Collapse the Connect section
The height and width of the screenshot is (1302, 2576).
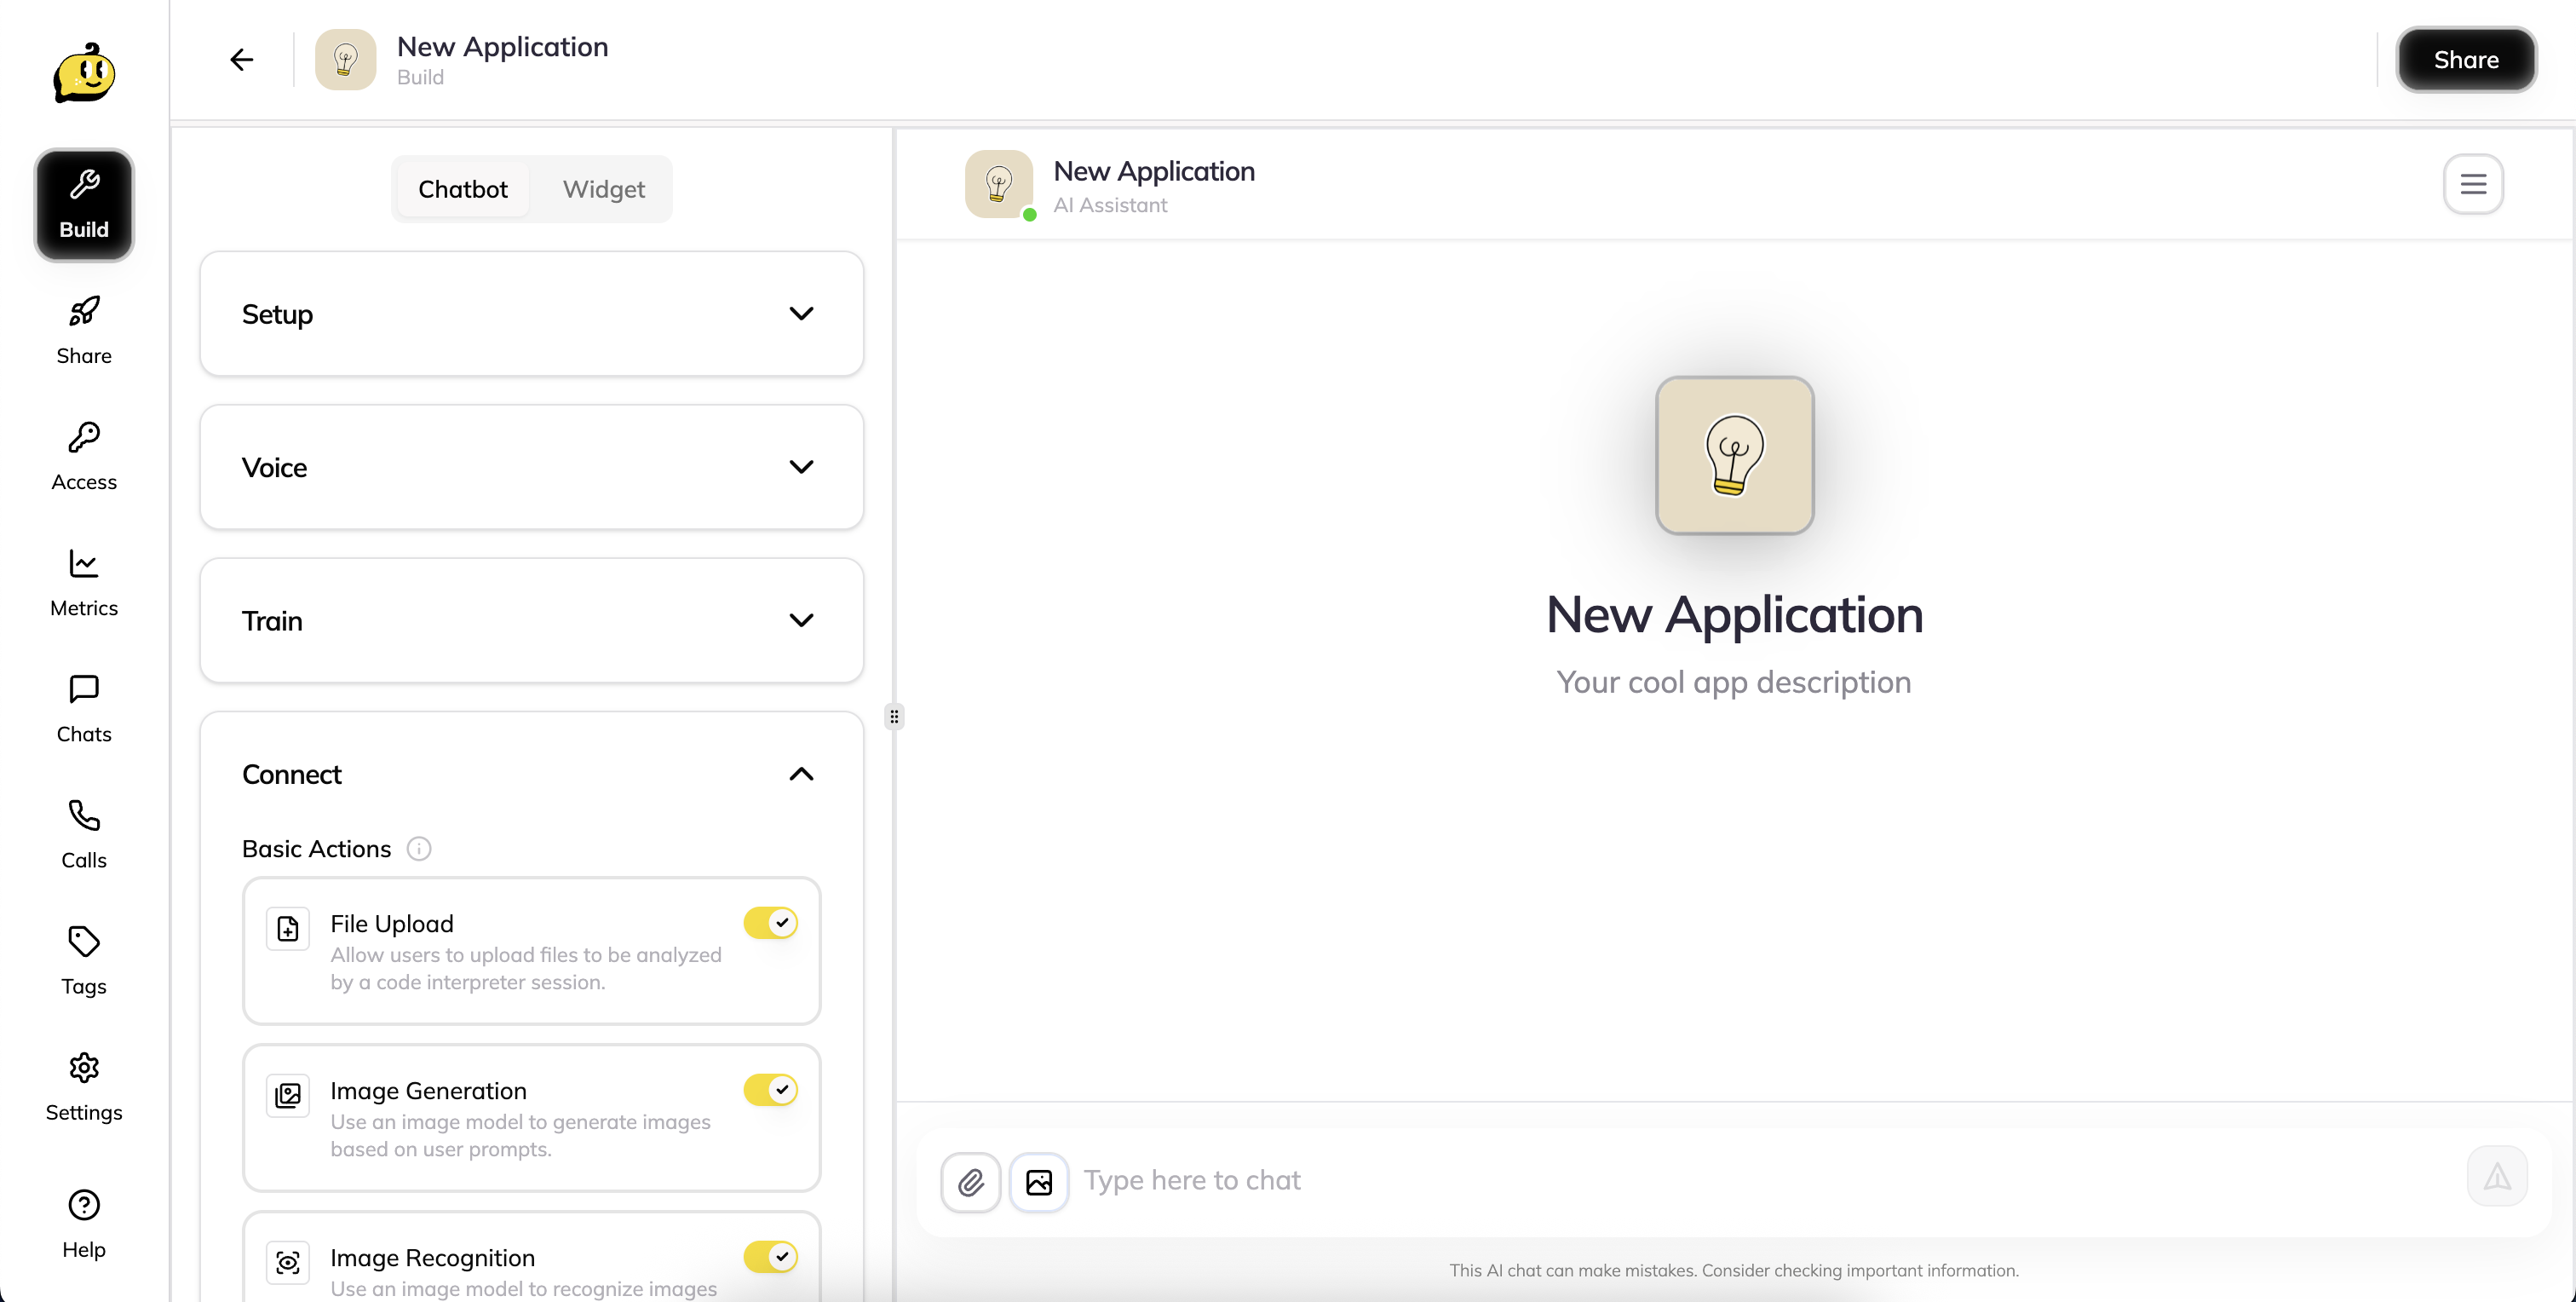click(x=801, y=774)
